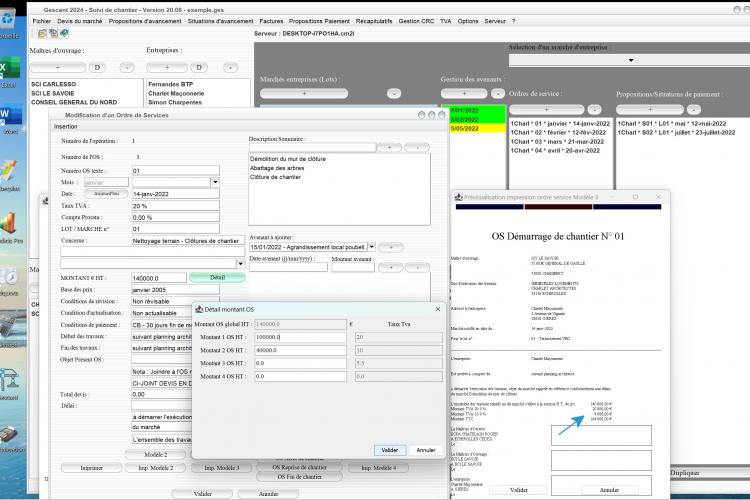750x500 pixels.
Task: Open the Récapitulatifs menu
Action: (374, 21)
